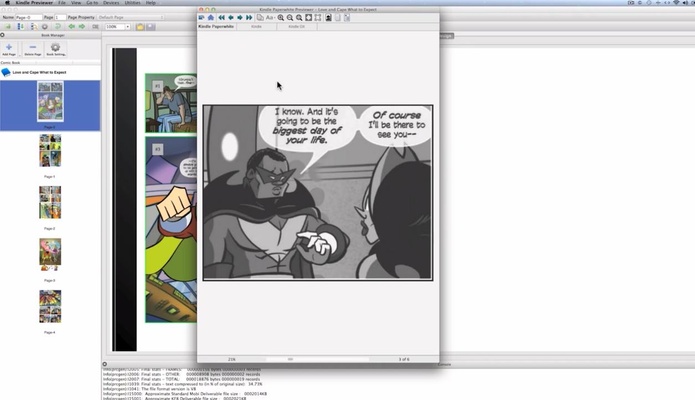Click the Console panel collapse circle

(x=105, y=364)
